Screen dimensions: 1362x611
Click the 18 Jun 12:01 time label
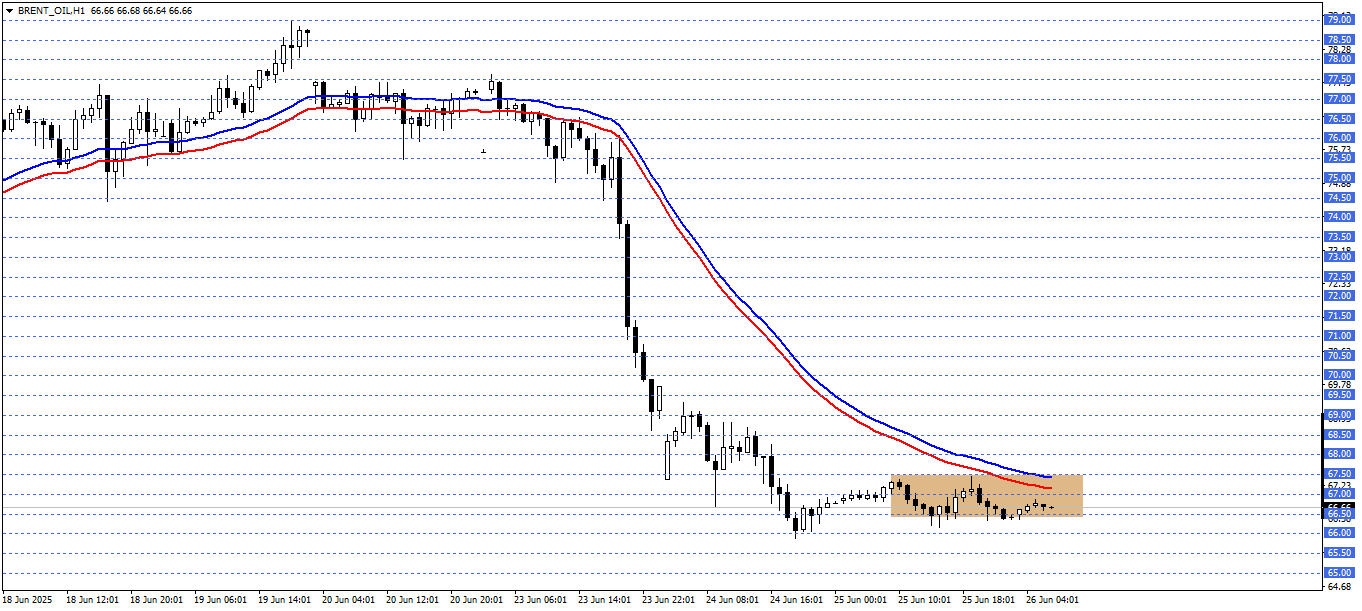click(x=91, y=600)
